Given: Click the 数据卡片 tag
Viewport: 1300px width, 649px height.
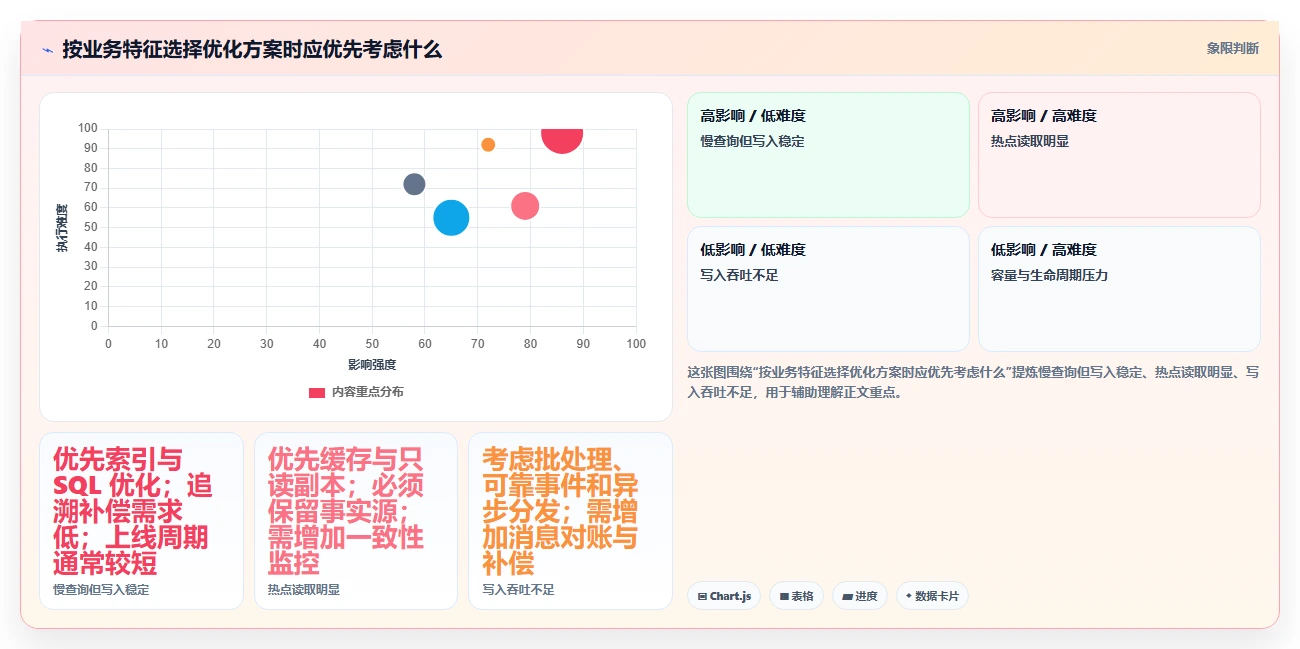Looking at the screenshot, I should (x=932, y=596).
